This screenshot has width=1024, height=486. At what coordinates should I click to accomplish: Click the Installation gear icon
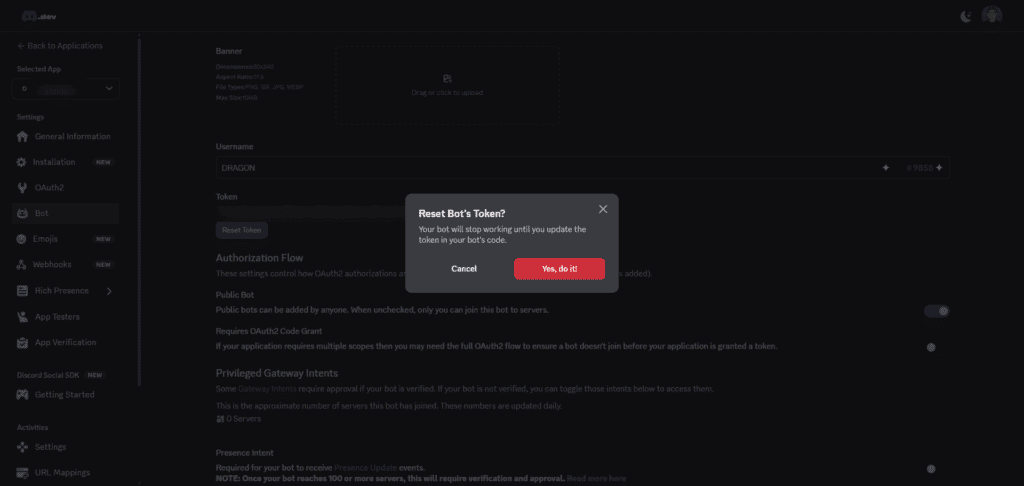pyautogui.click(x=22, y=162)
